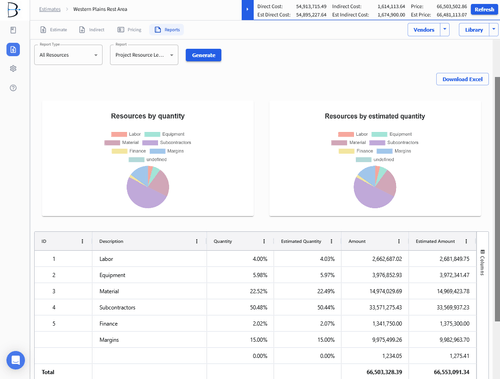Screen dimensions: 500x379
Task: Open the projects sidebar icon
Action: coord(13,30)
